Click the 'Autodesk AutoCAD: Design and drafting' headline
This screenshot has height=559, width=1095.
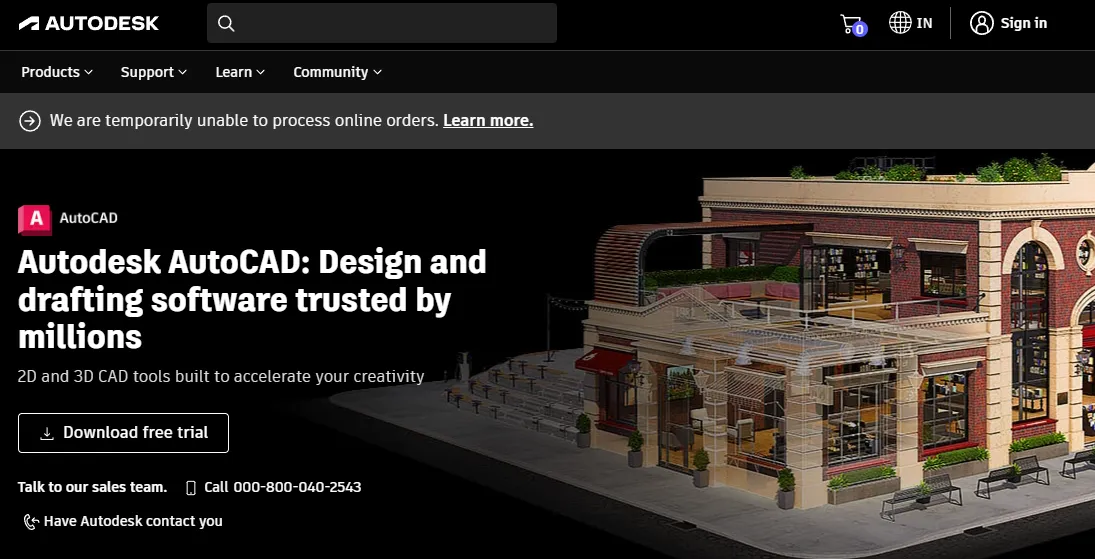pos(252,299)
